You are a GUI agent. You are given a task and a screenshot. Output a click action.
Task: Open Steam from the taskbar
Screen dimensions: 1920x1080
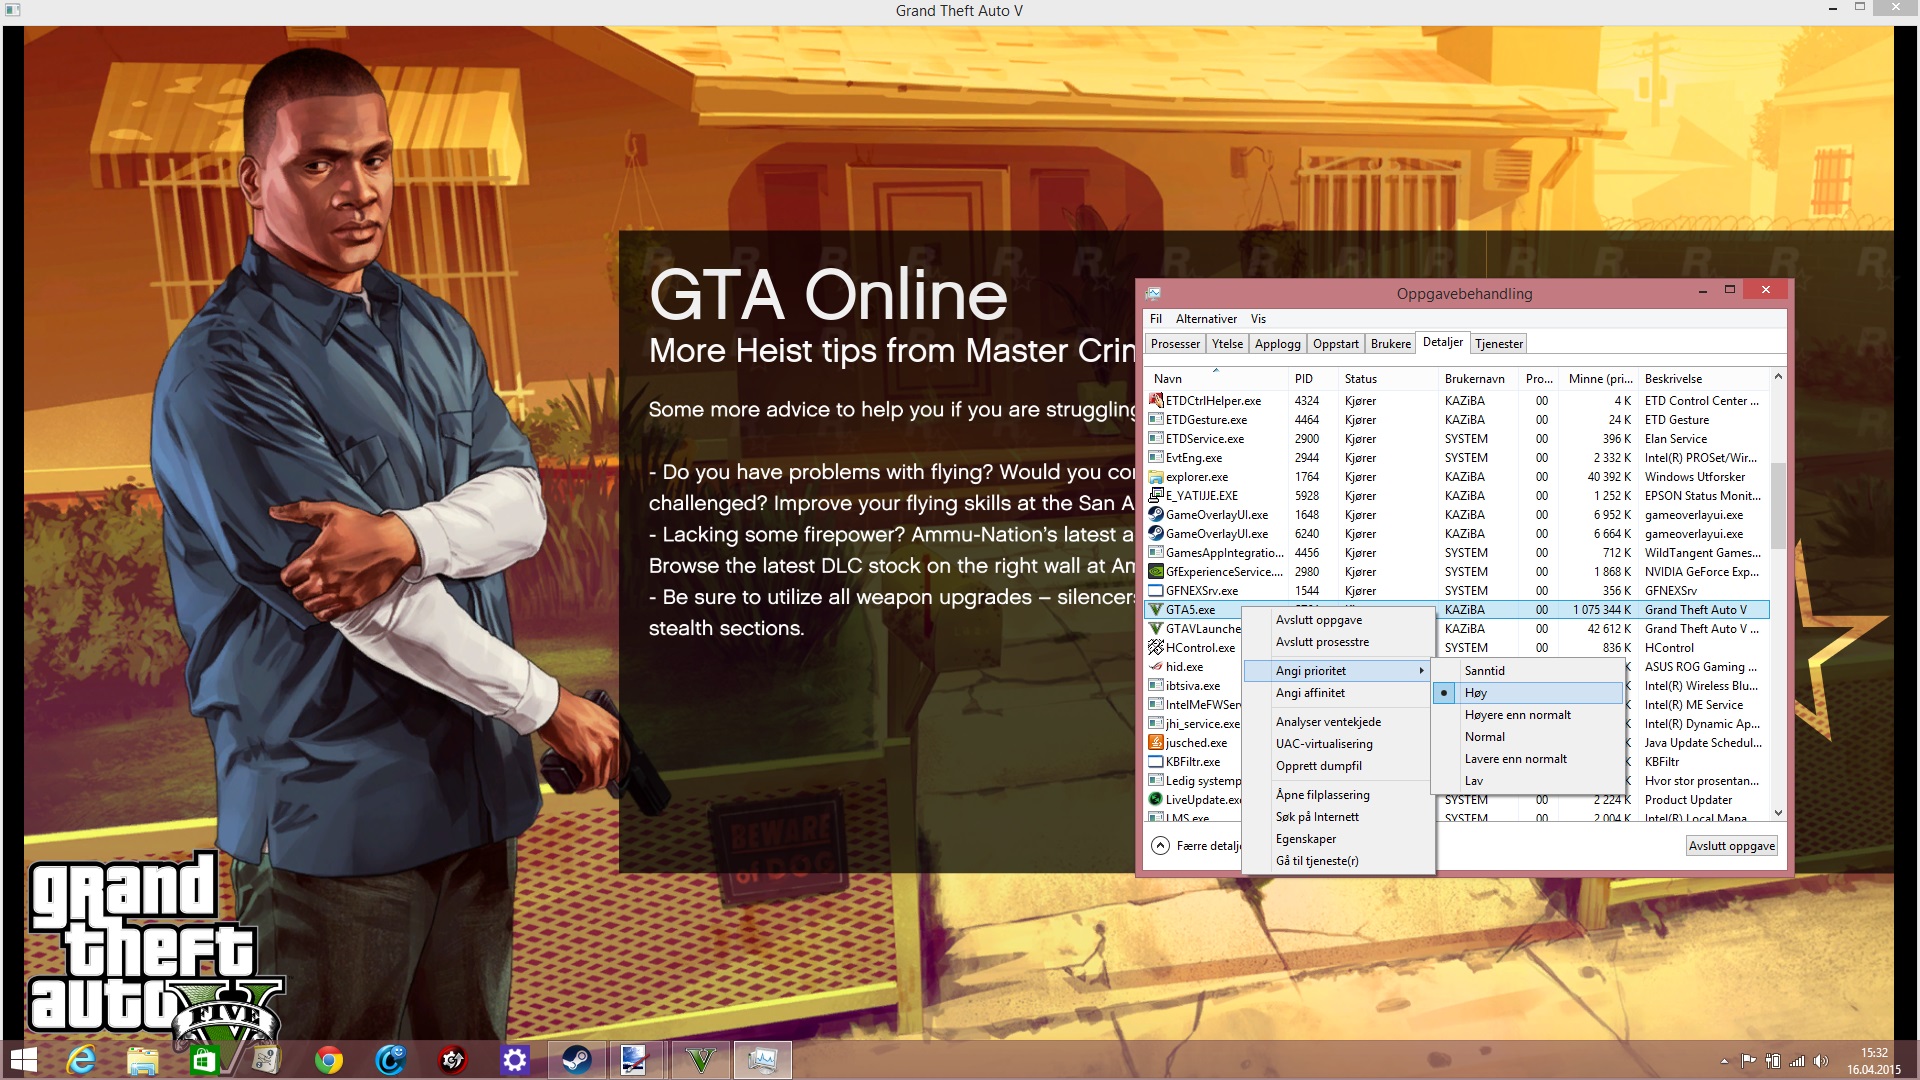tap(576, 1060)
